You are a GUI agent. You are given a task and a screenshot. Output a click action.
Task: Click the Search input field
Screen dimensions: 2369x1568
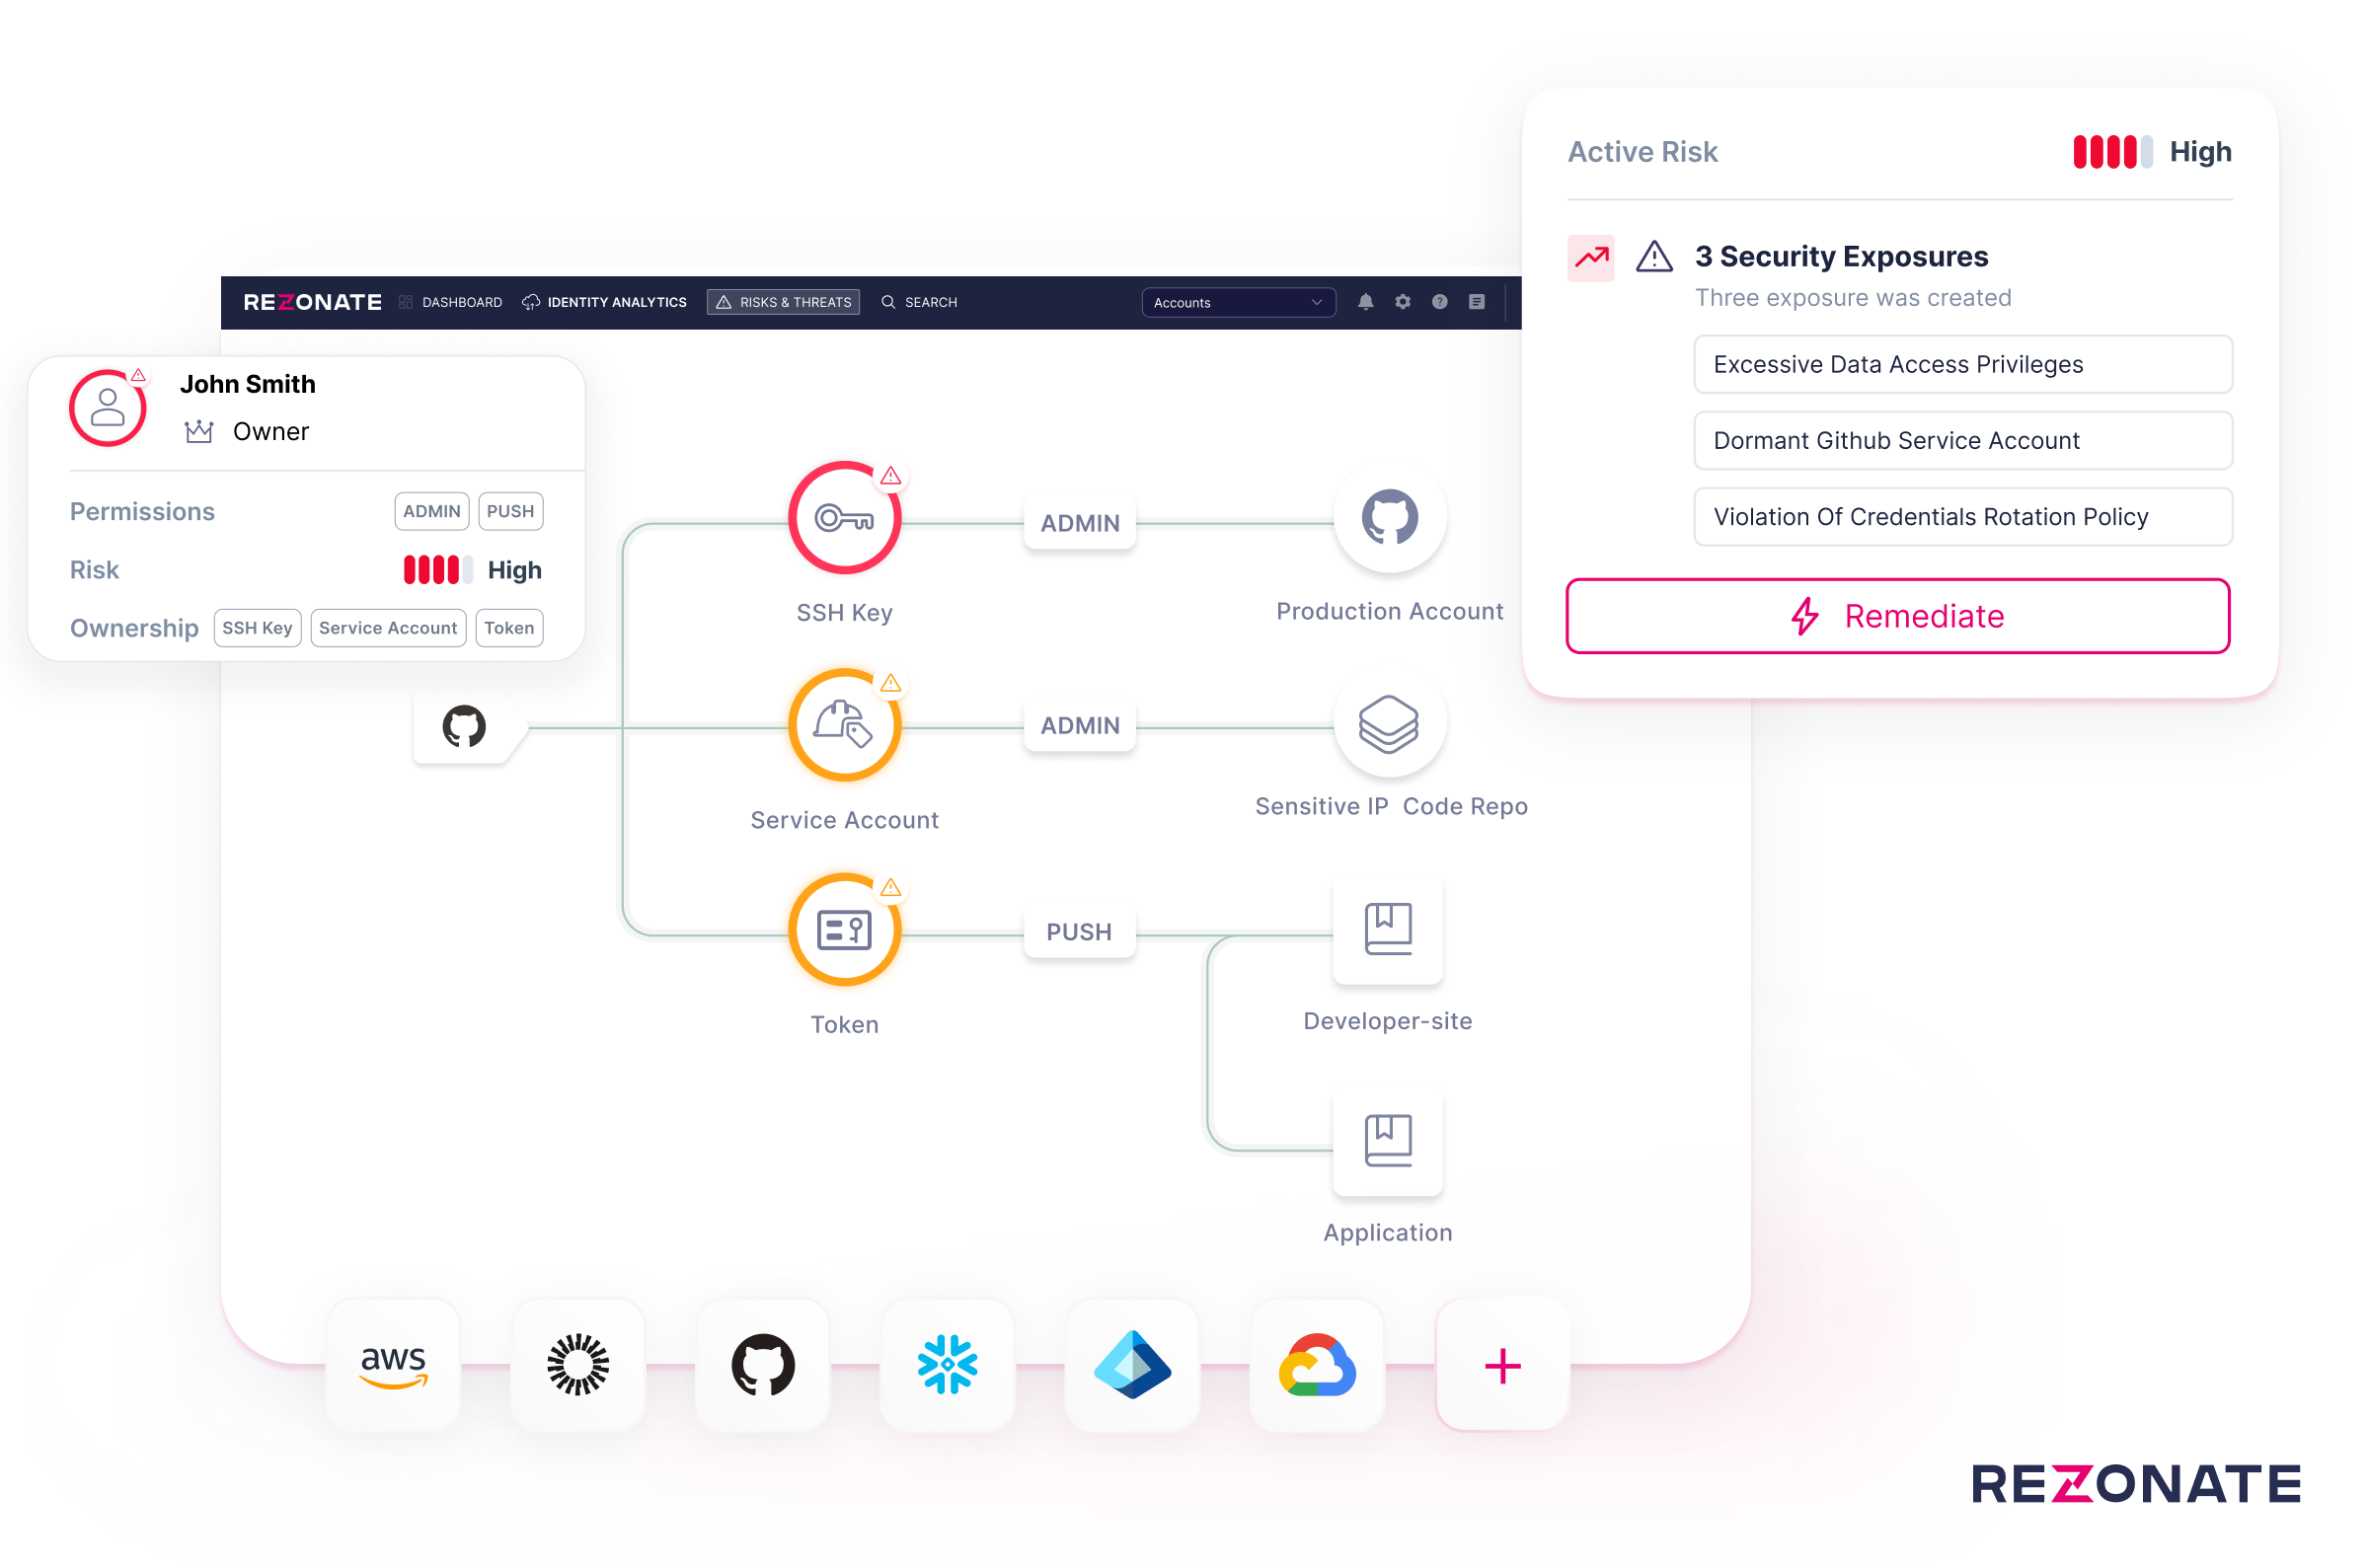tap(931, 301)
